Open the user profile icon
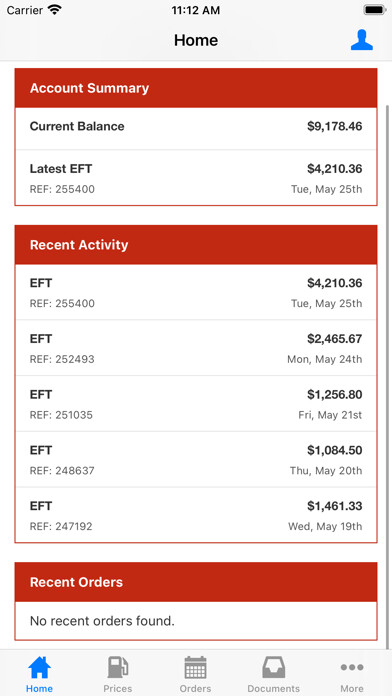 tap(362, 40)
